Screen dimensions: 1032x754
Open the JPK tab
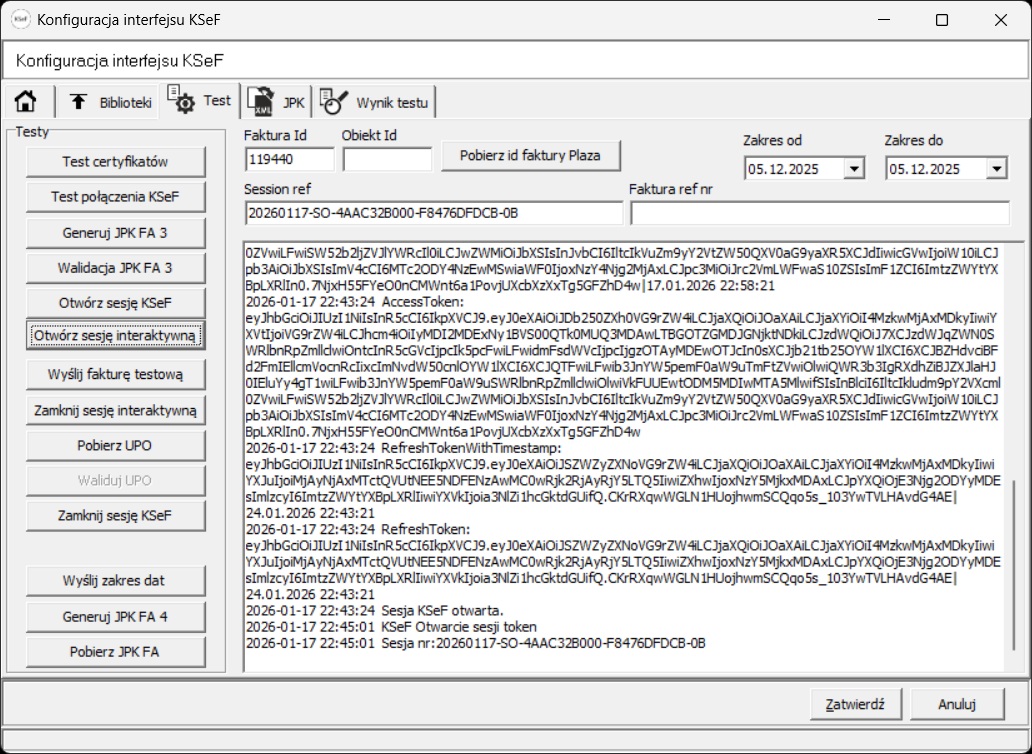pyautogui.click(x=276, y=103)
